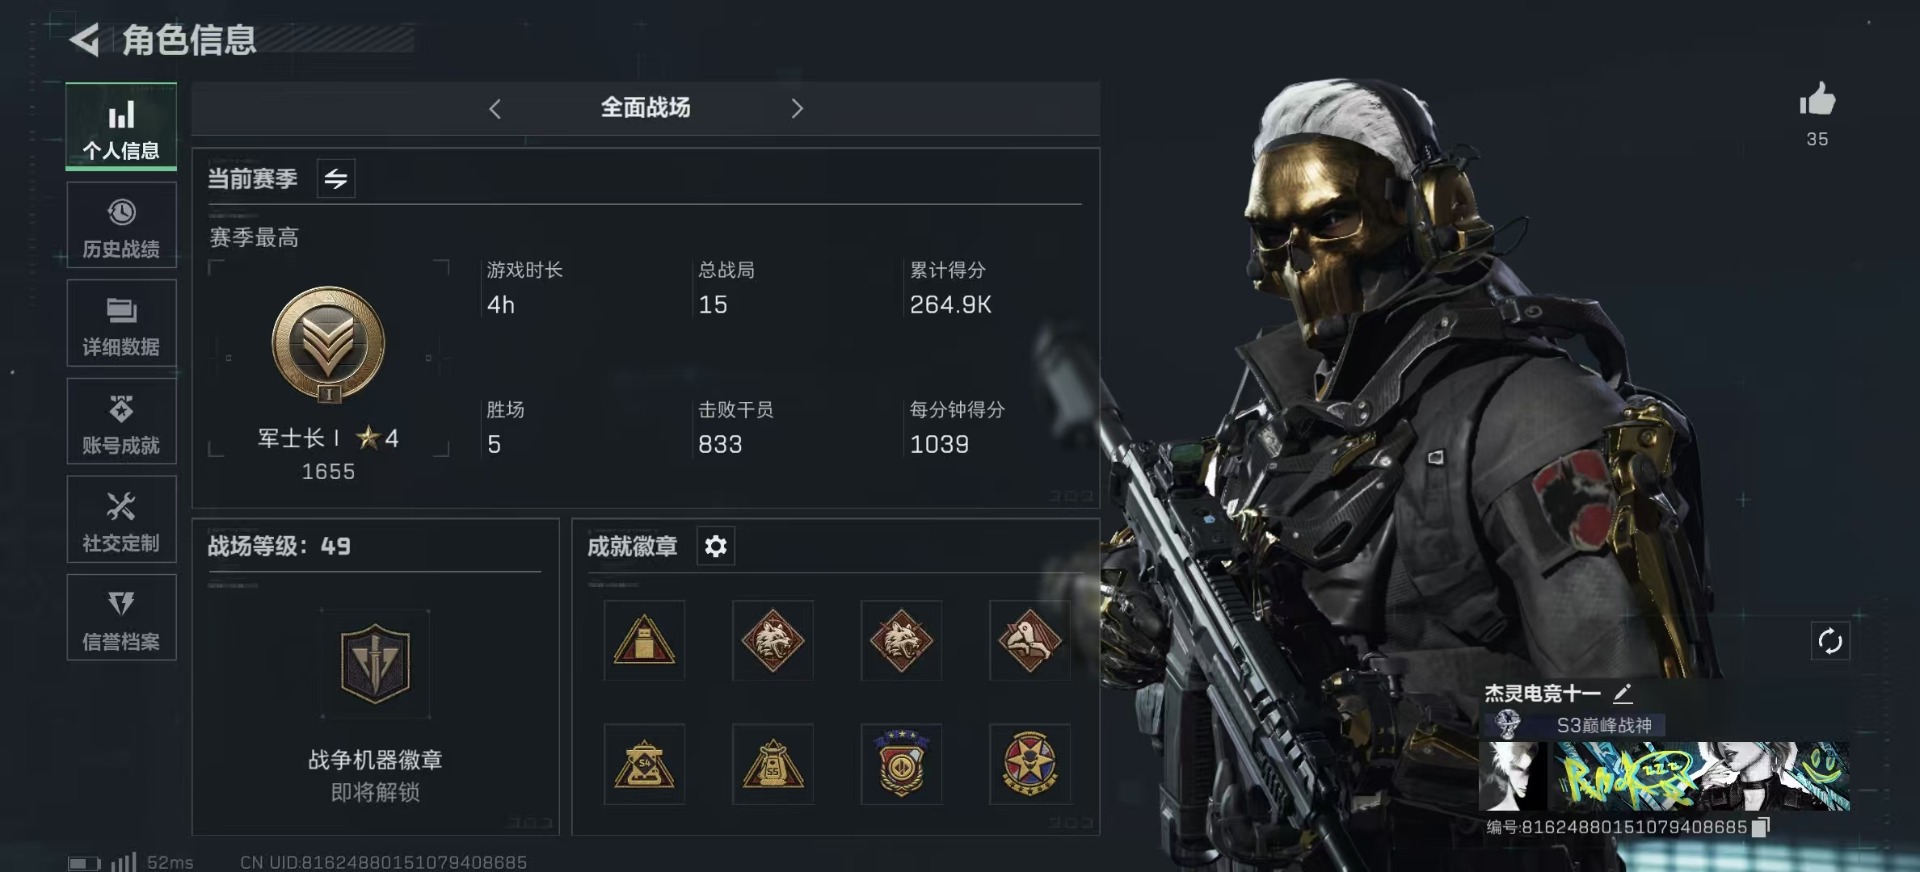This screenshot has width=1920, height=872.
Task: Switch to next game mode with right chevron
Action: coord(797,108)
